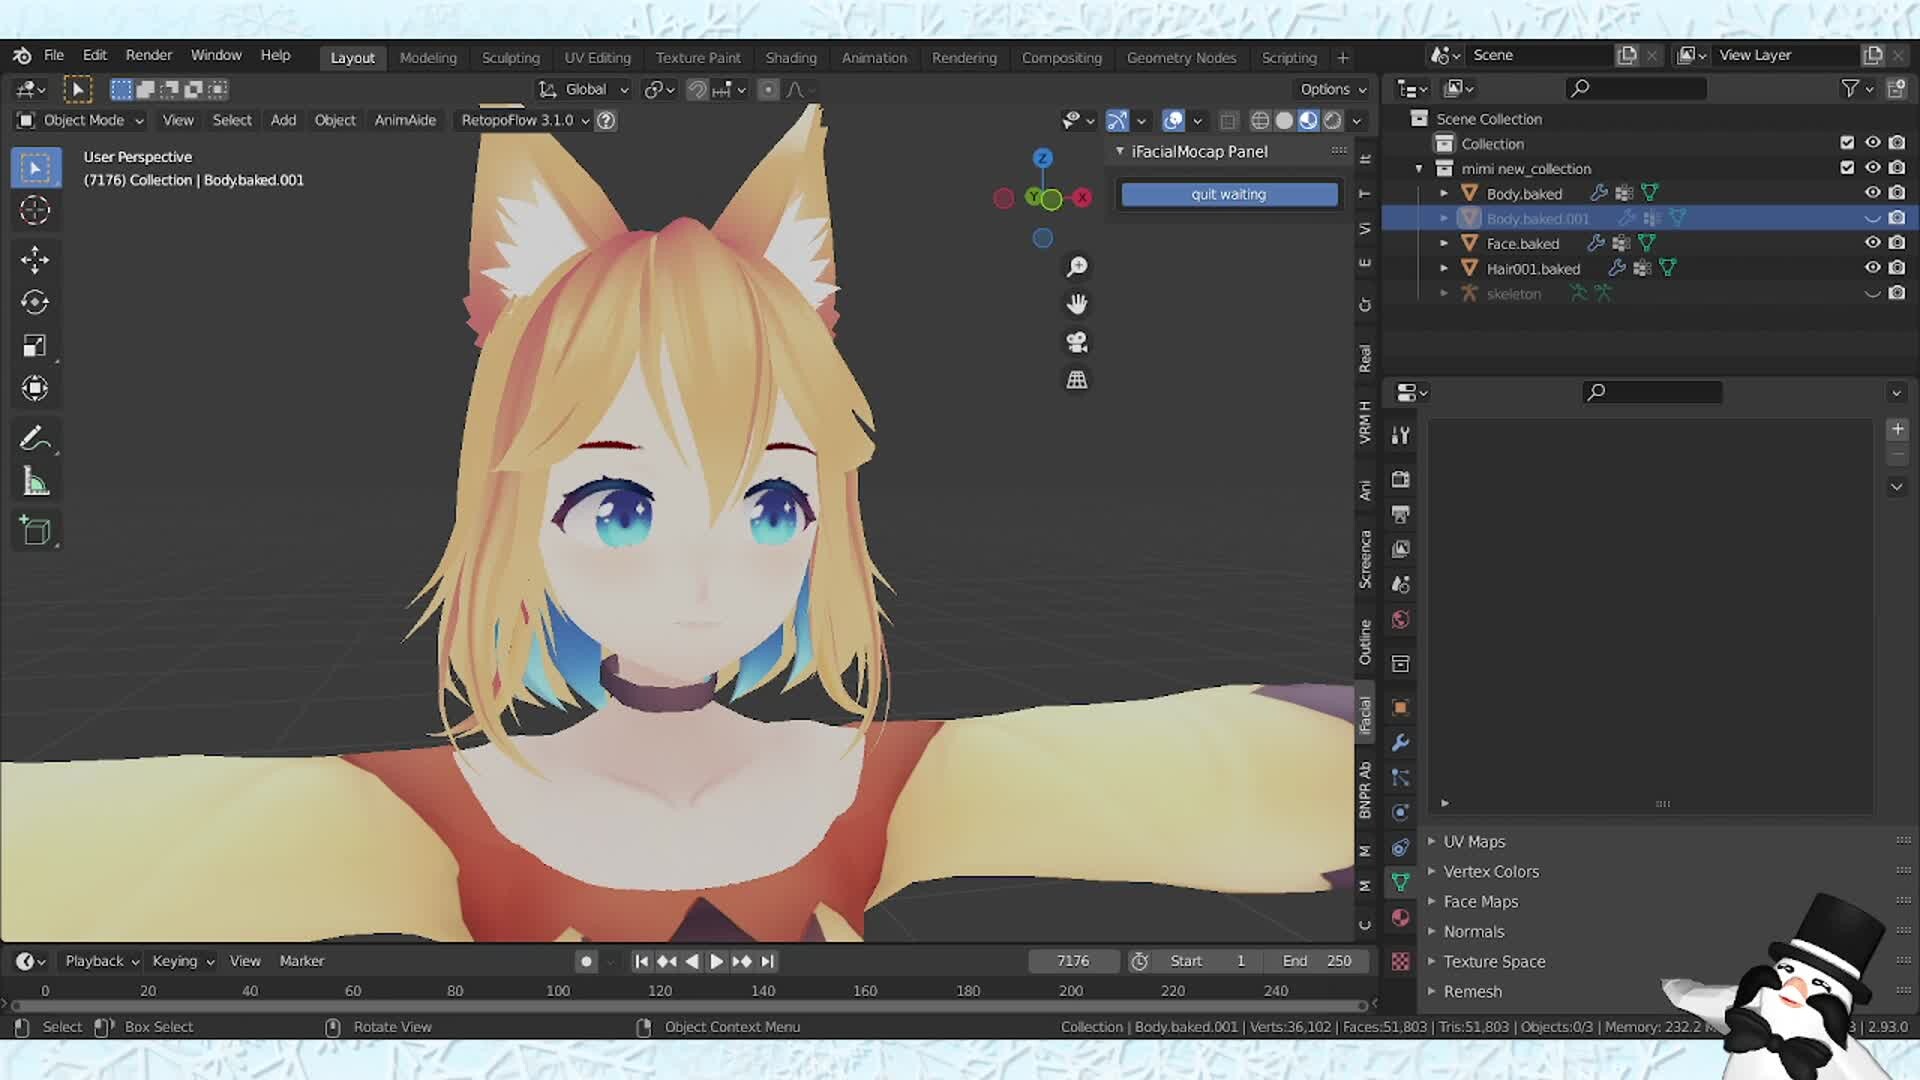Open the Material Properties tab

tap(1400, 917)
